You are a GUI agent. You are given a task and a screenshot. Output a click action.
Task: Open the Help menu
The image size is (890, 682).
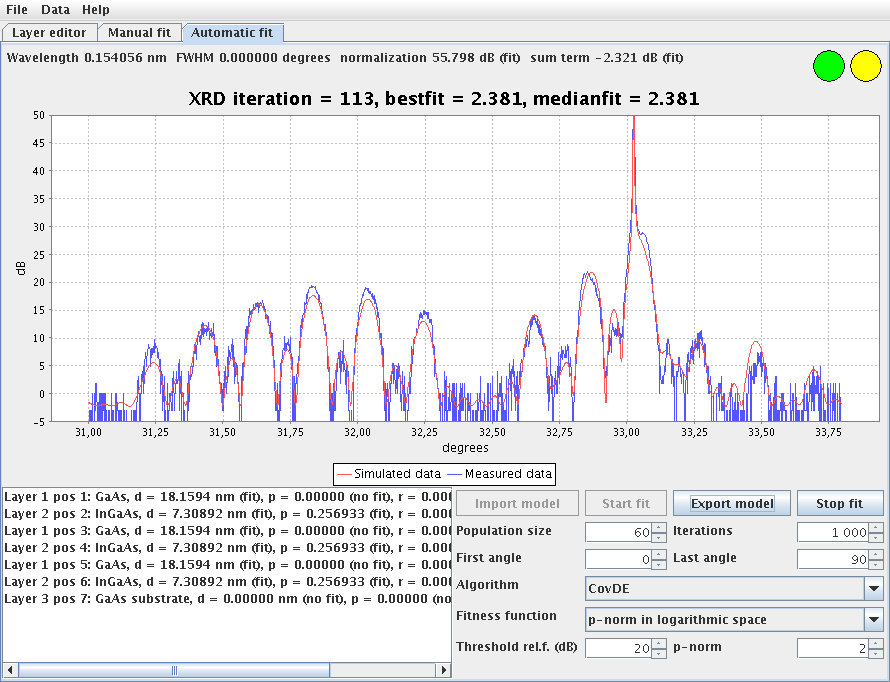tap(96, 9)
